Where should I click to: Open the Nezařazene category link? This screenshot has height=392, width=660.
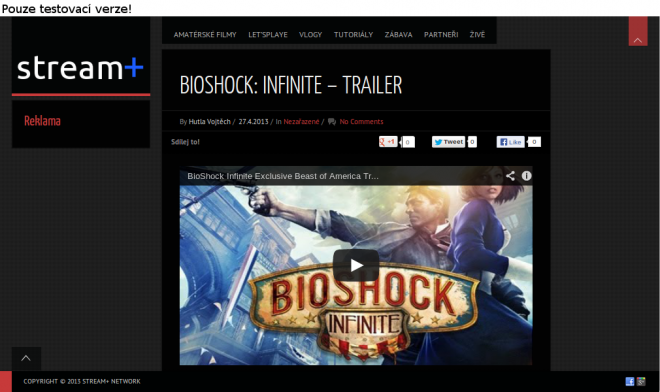tap(301, 122)
